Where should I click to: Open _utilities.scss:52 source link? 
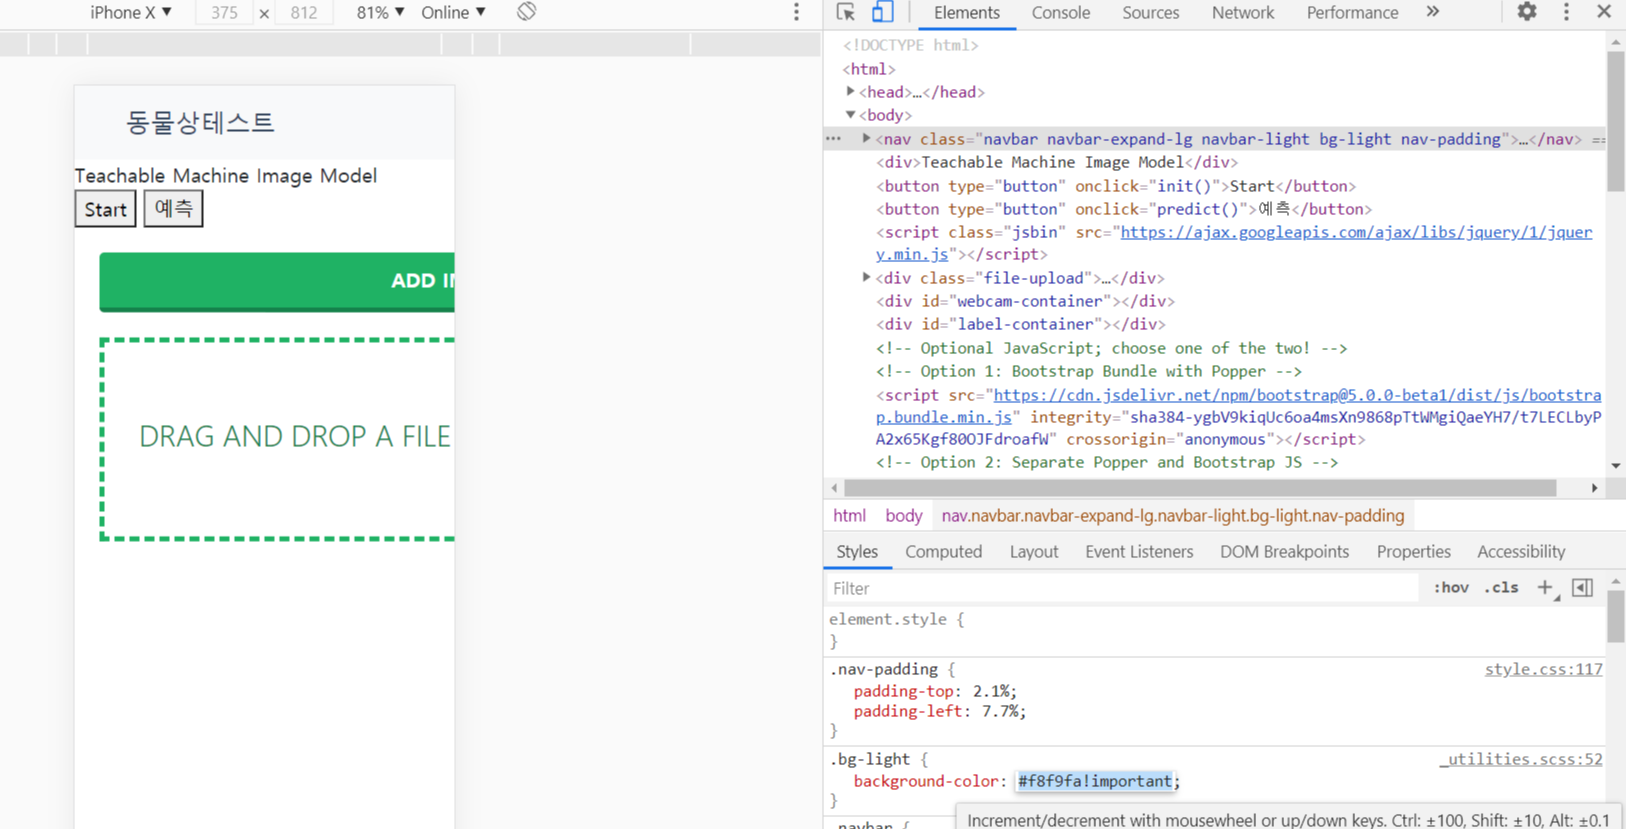coord(1520,759)
